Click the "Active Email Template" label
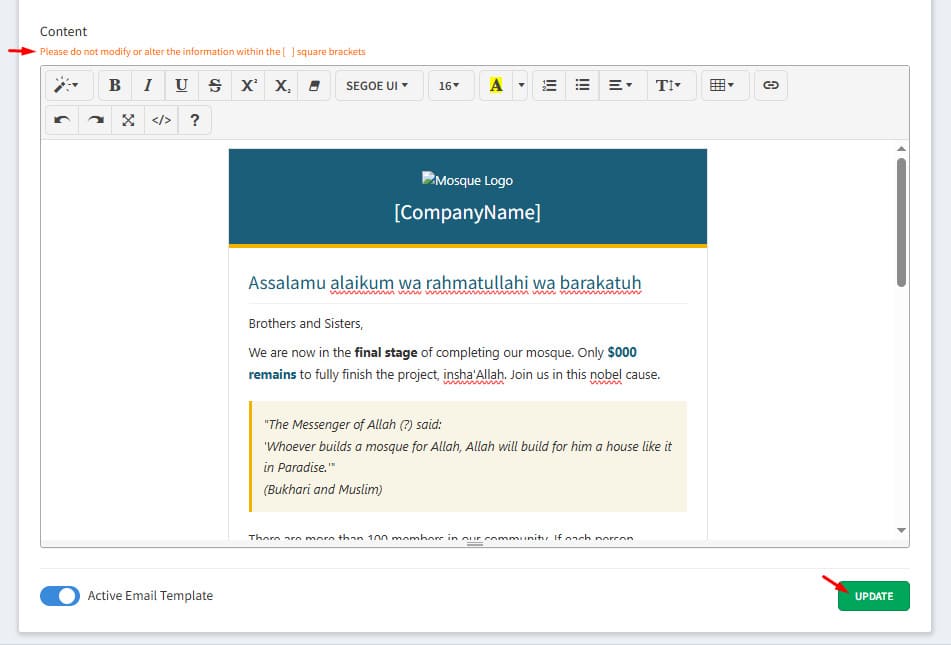Viewport: 951px width, 645px height. (150, 596)
